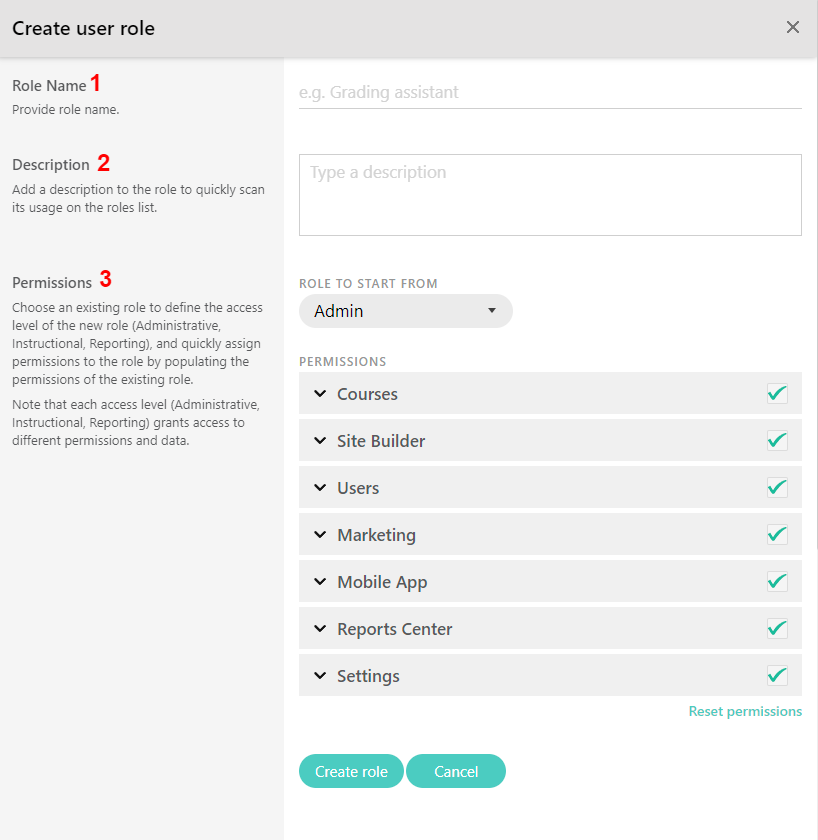The image size is (818, 840).
Task: Click the role name input field
Action: 550,92
